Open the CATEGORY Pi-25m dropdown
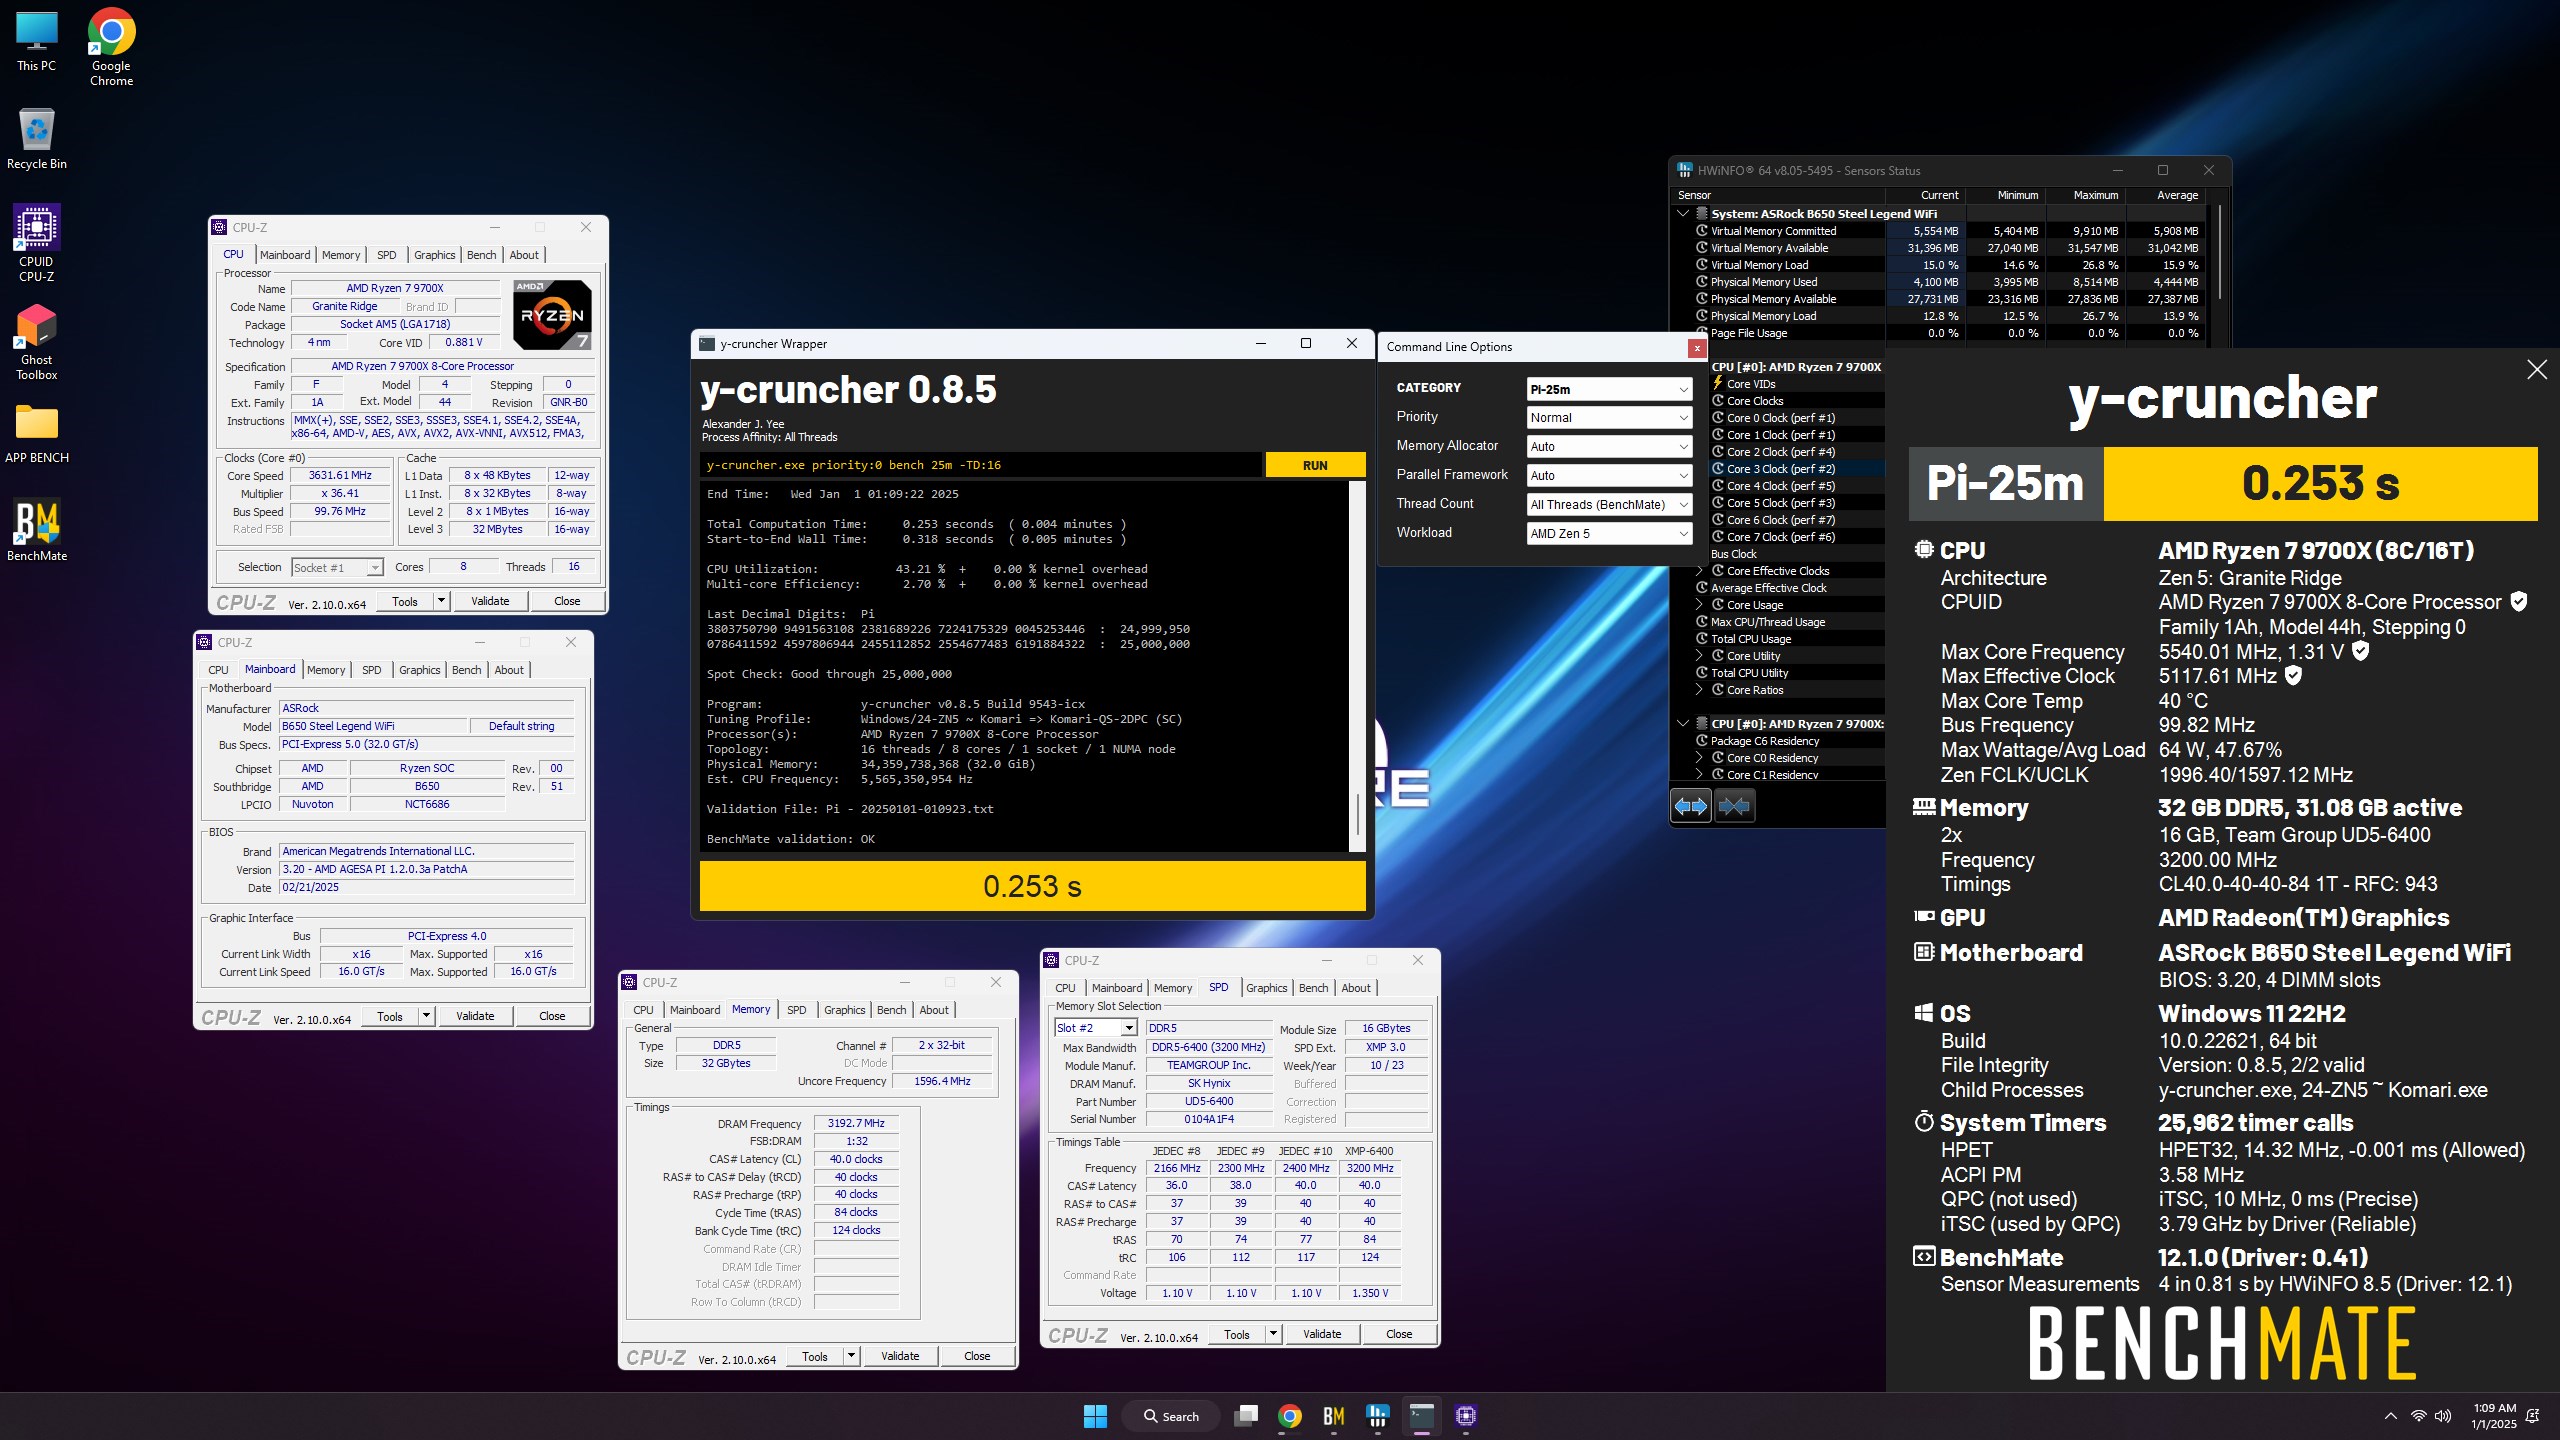 pyautogui.click(x=1609, y=389)
